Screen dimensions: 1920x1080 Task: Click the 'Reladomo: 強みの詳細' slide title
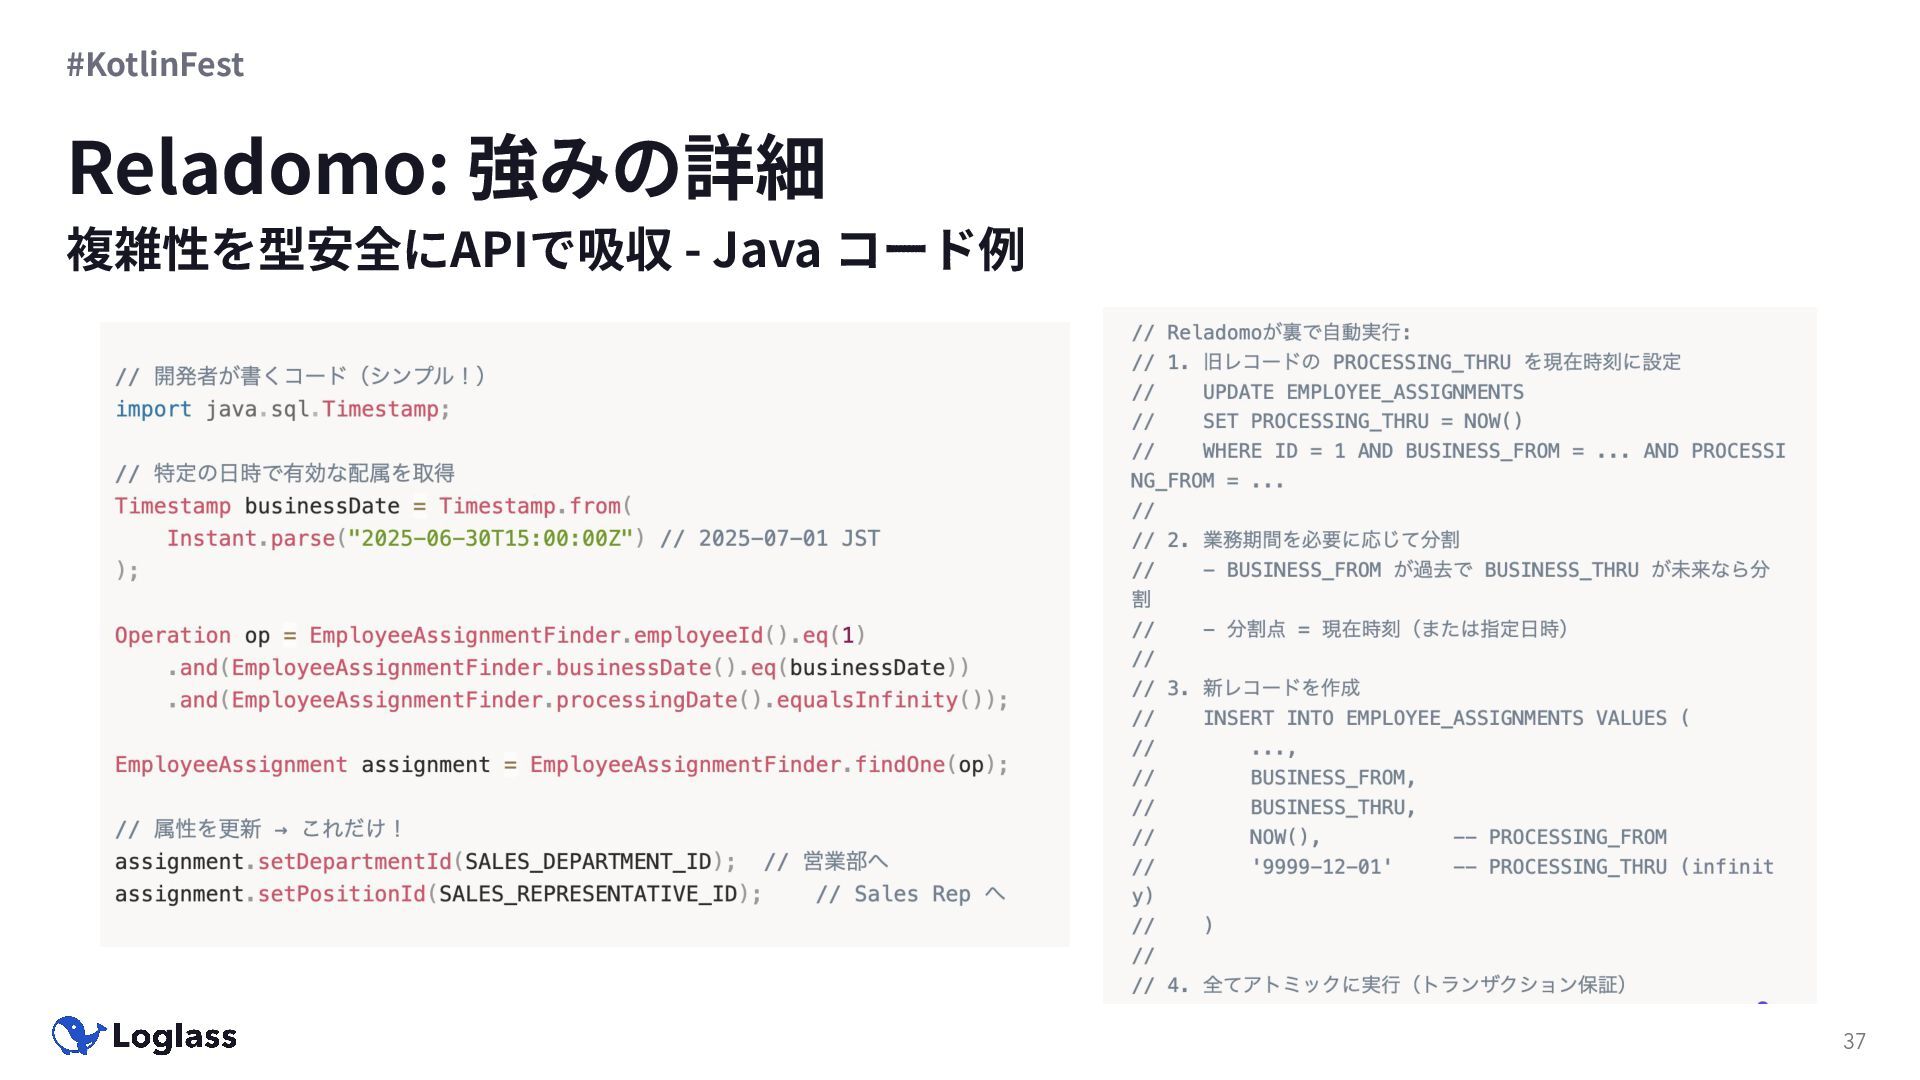coord(446,168)
